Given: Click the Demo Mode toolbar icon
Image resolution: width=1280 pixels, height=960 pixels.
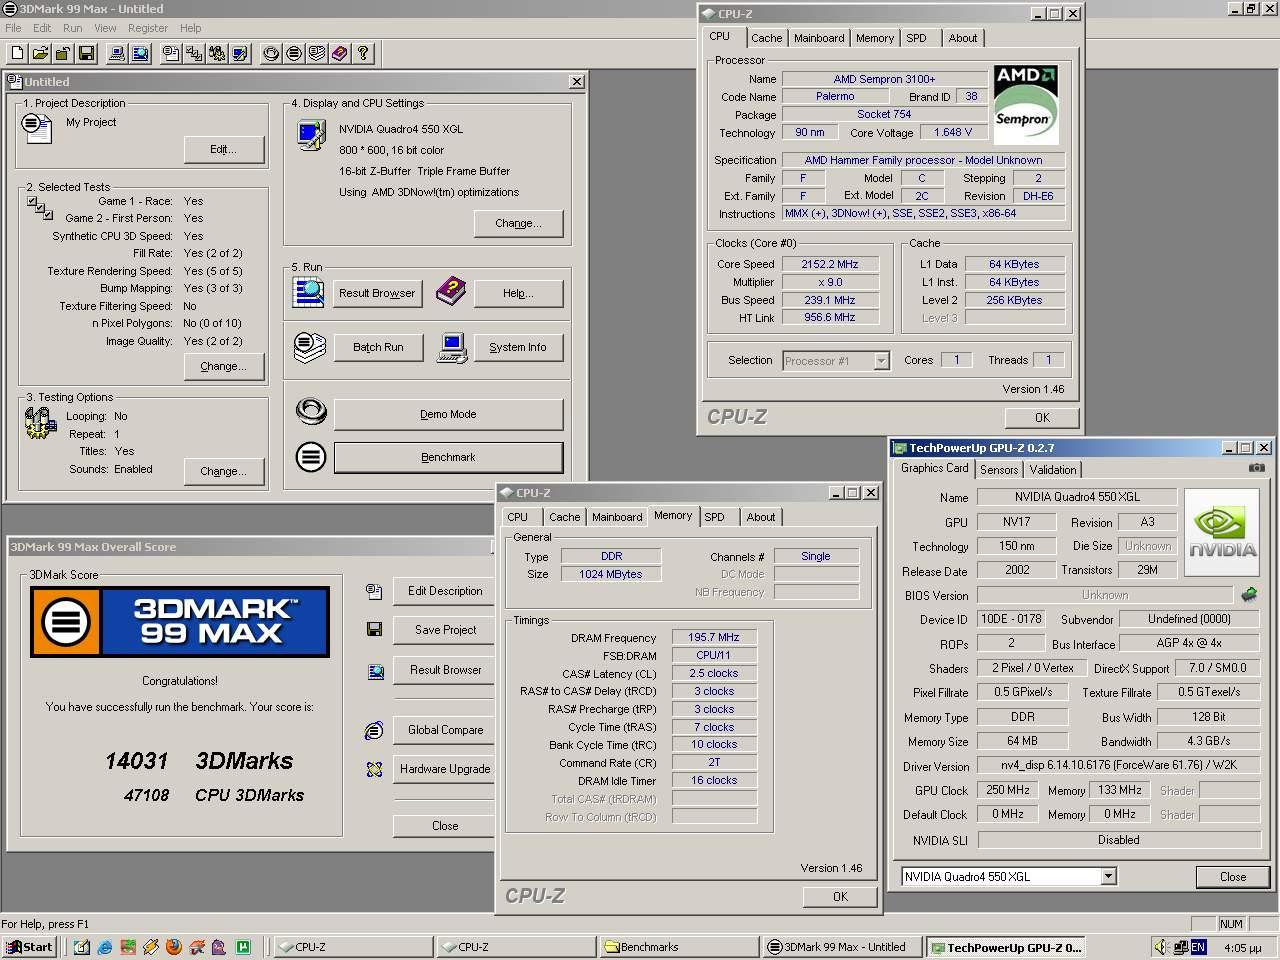Looking at the screenshot, I should [271, 53].
